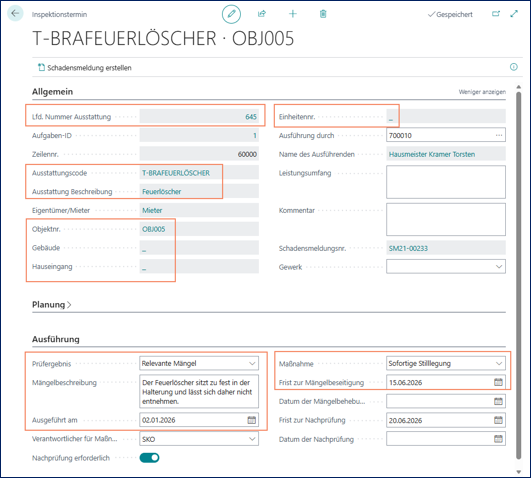Open page in new window icon
Image resolution: width=531 pixels, height=478 pixels.
pos(496,14)
